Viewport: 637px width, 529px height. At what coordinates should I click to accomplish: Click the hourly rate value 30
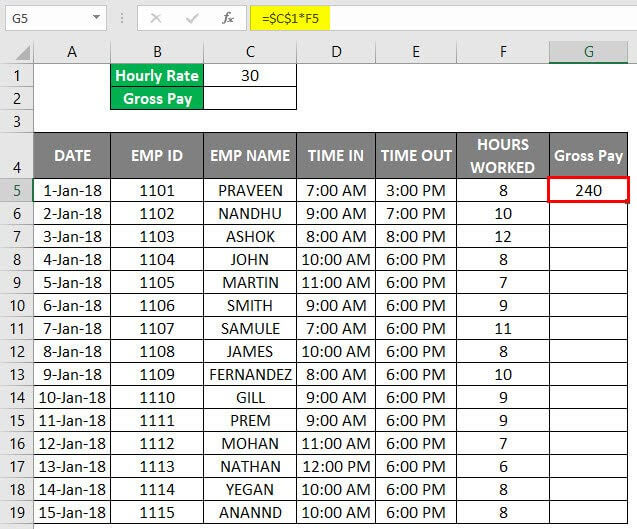pos(250,75)
